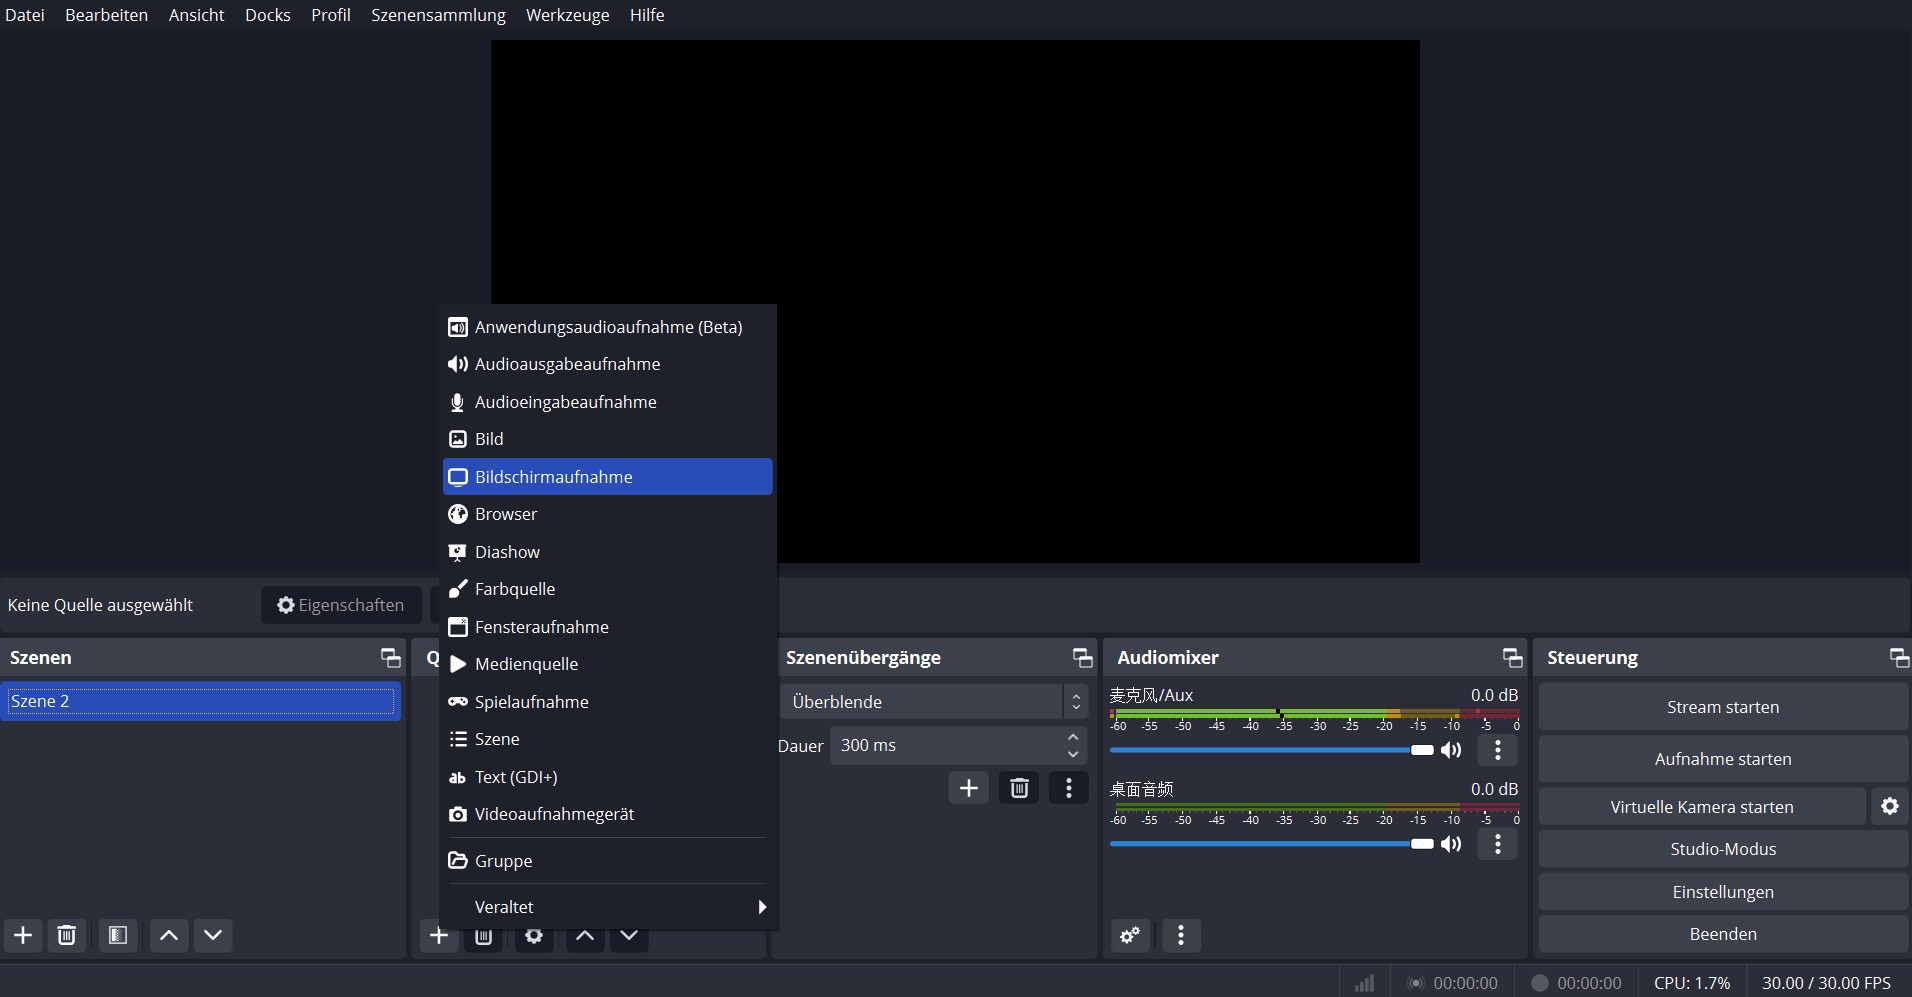Add a Videoaufnahmegerät source

pyautogui.click(x=608, y=814)
